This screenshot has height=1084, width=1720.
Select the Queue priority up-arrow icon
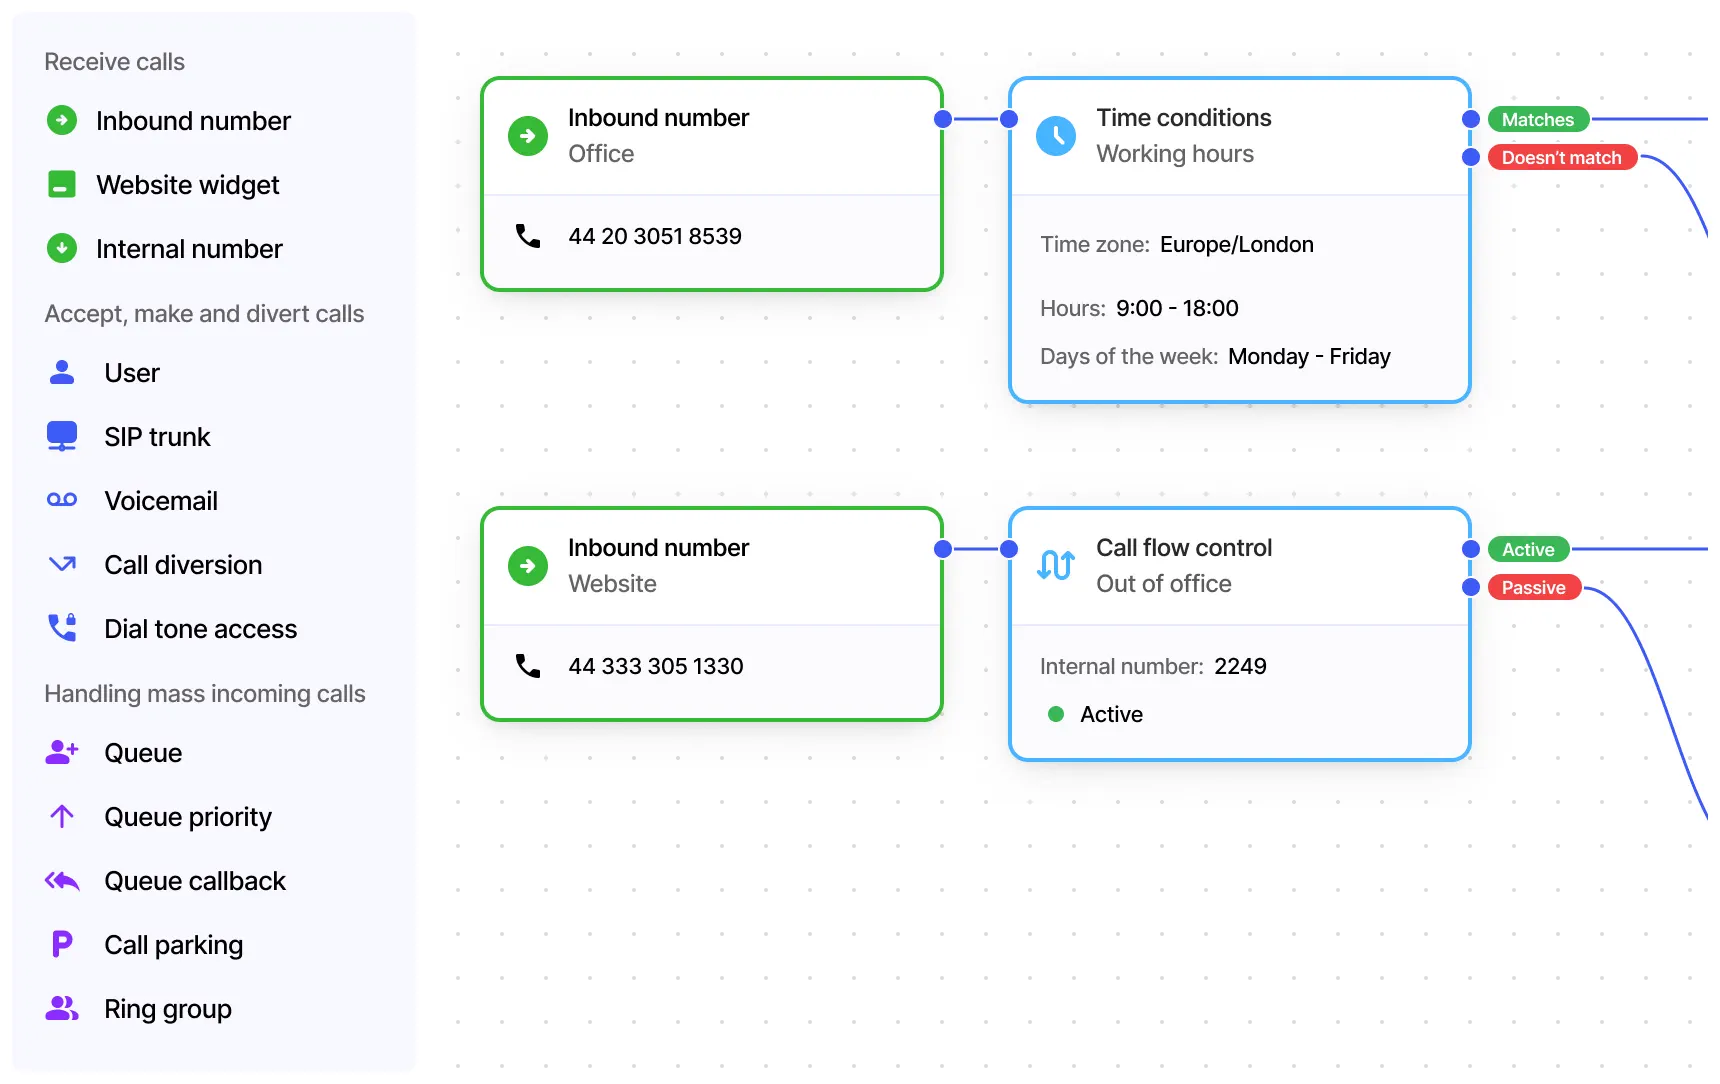pyautogui.click(x=62, y=816)
